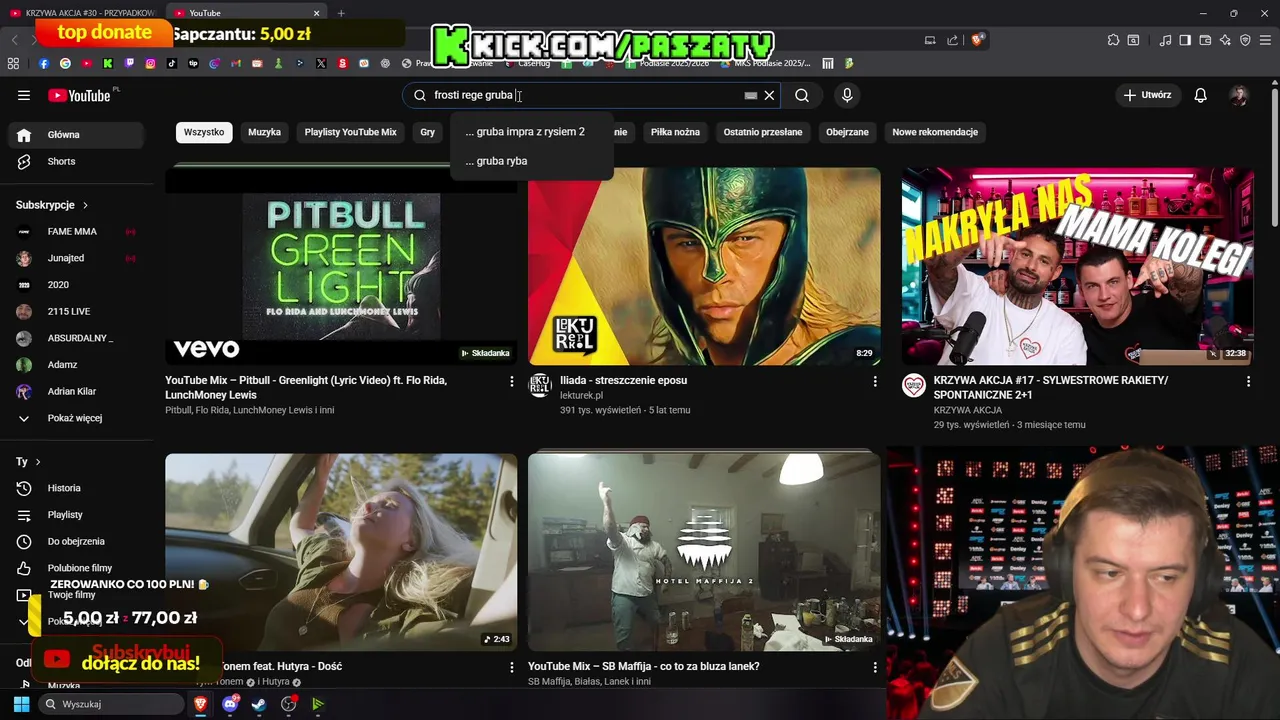Open 2115 LIVE subscription channel

77,312
